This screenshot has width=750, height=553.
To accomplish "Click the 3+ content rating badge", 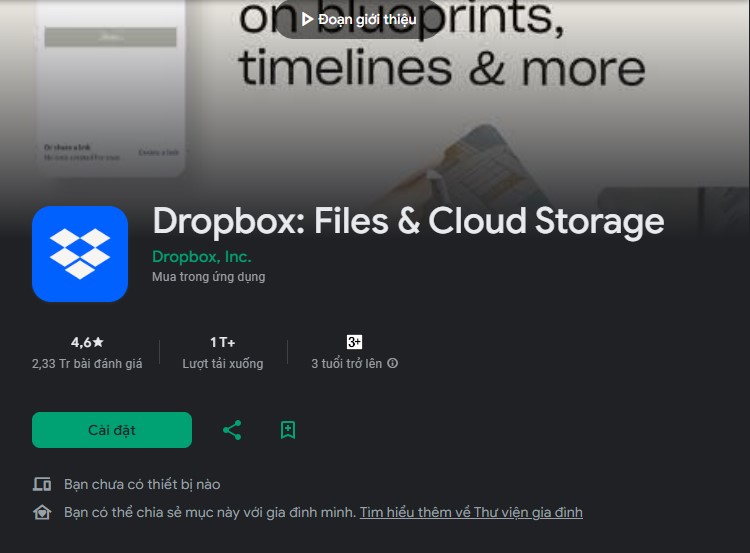I will click(x=354, y=342).
